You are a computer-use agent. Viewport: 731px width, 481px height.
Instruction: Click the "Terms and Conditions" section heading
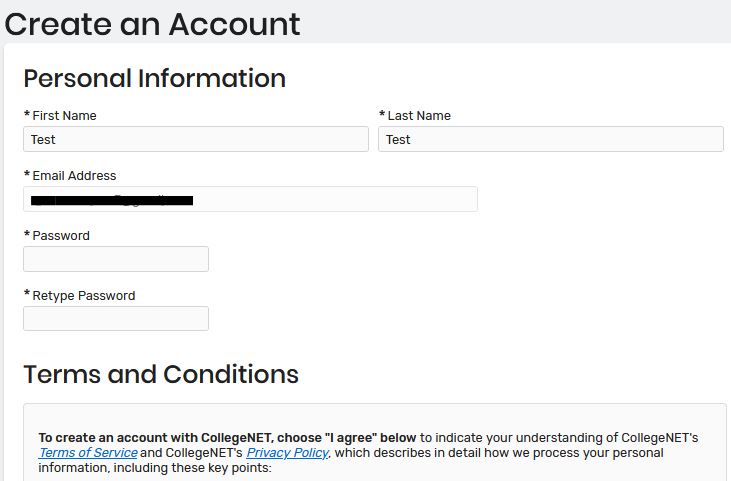tap(161, 374)
